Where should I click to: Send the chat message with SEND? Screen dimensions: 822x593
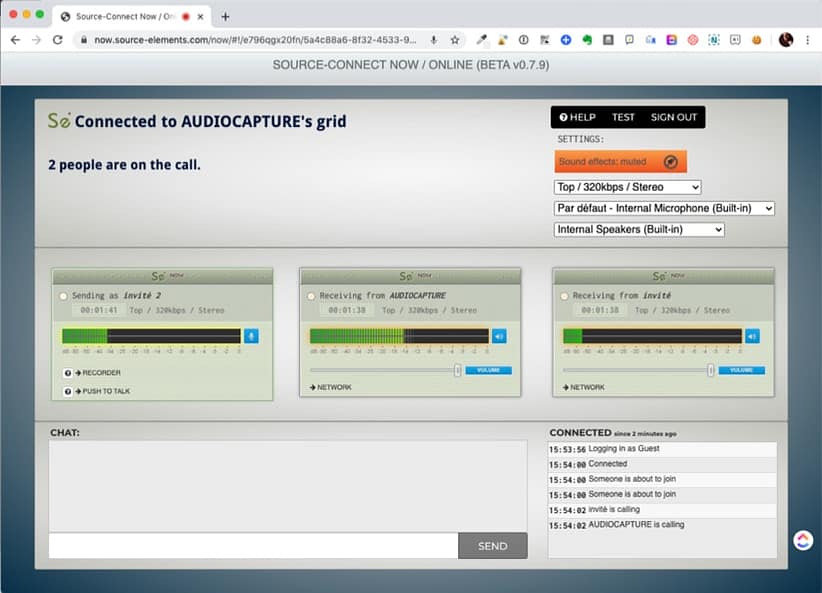coord(493,546)
